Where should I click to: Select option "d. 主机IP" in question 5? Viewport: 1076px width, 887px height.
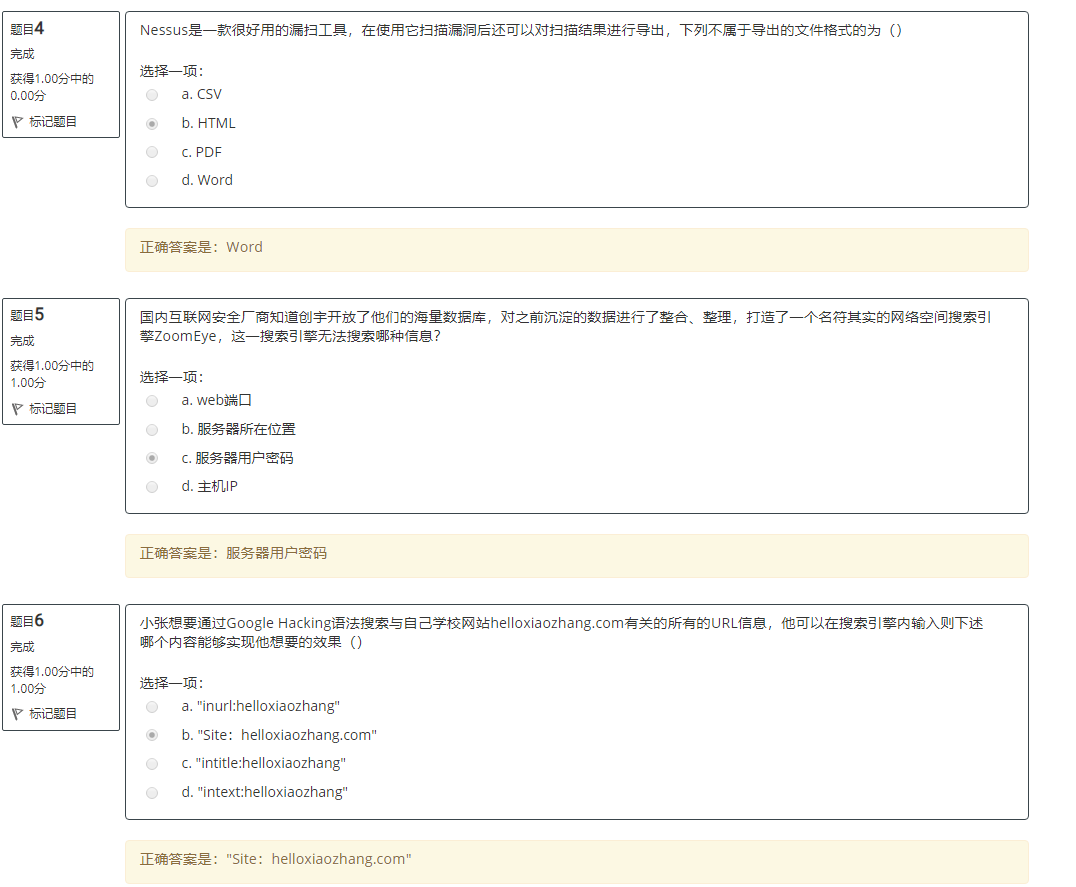click(x=151, y=487)
